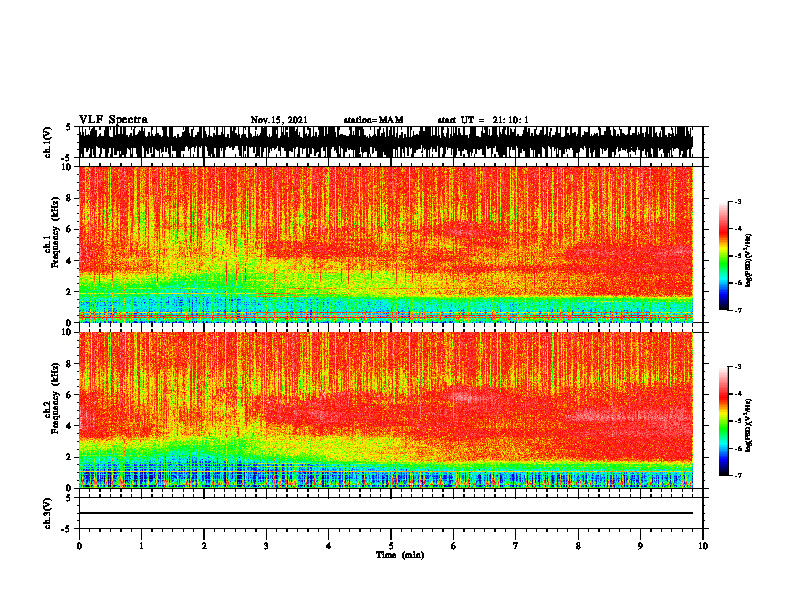
Task: Click time axis tick label "7"
Action: coord(516,546)
